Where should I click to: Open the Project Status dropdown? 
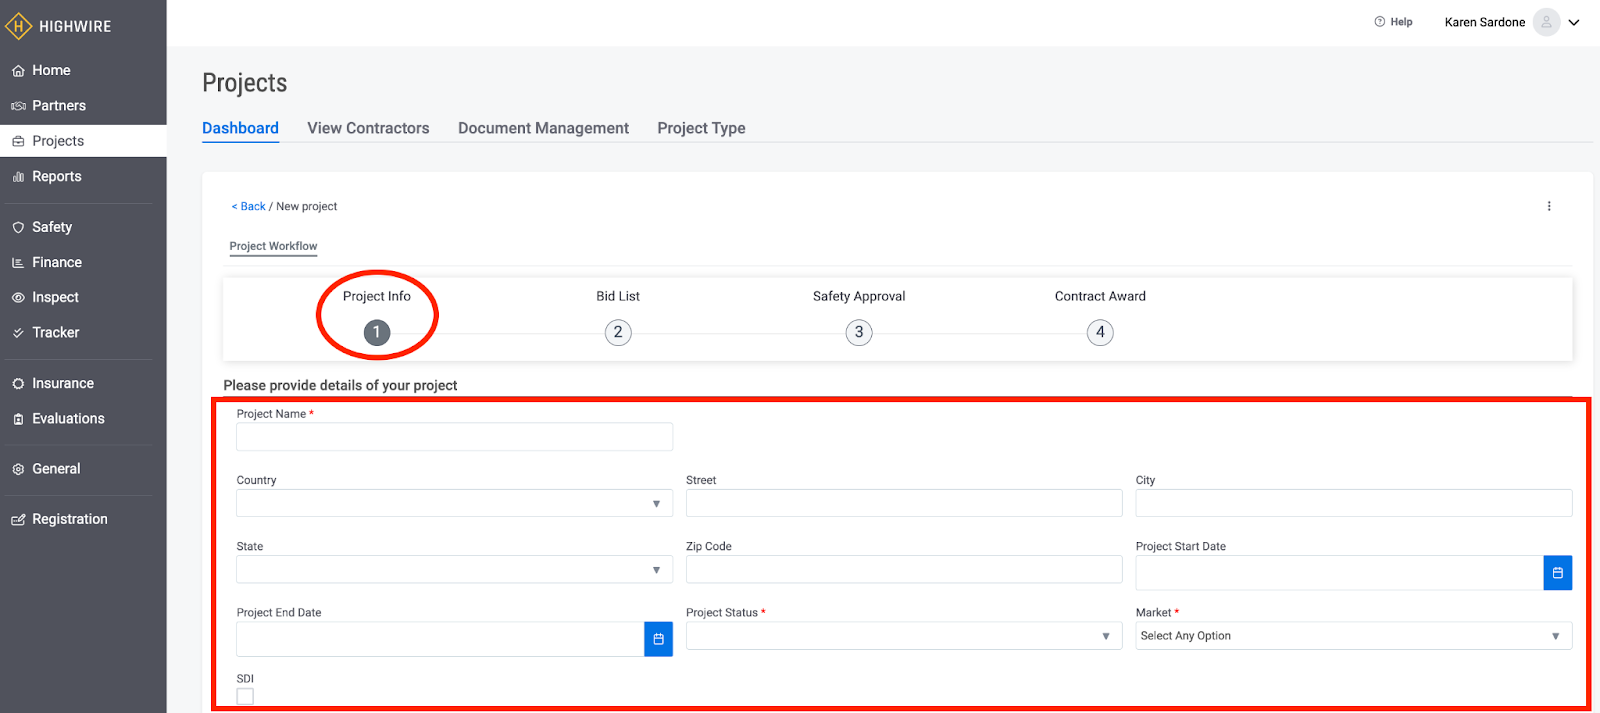click(904, 636)
